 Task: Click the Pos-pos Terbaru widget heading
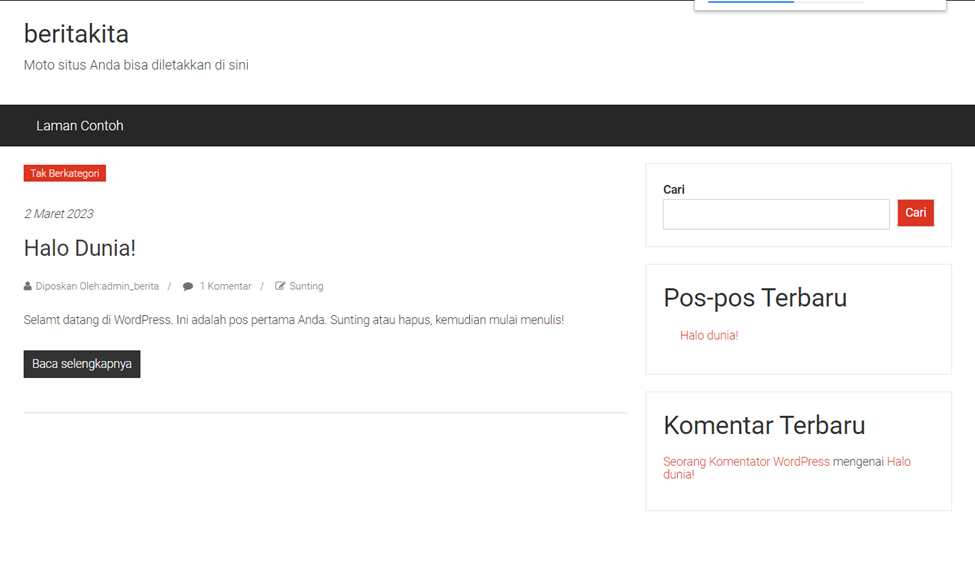coord(755,298)
